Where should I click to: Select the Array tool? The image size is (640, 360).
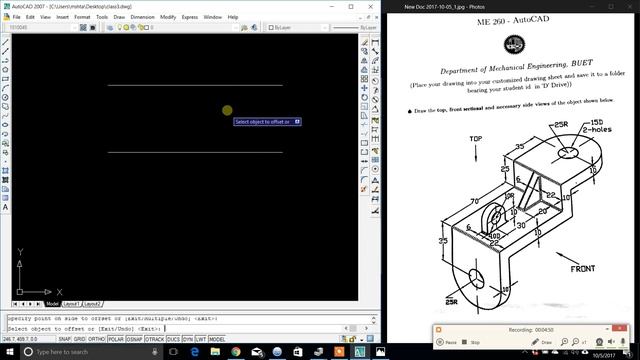click(x=364, y=79)
